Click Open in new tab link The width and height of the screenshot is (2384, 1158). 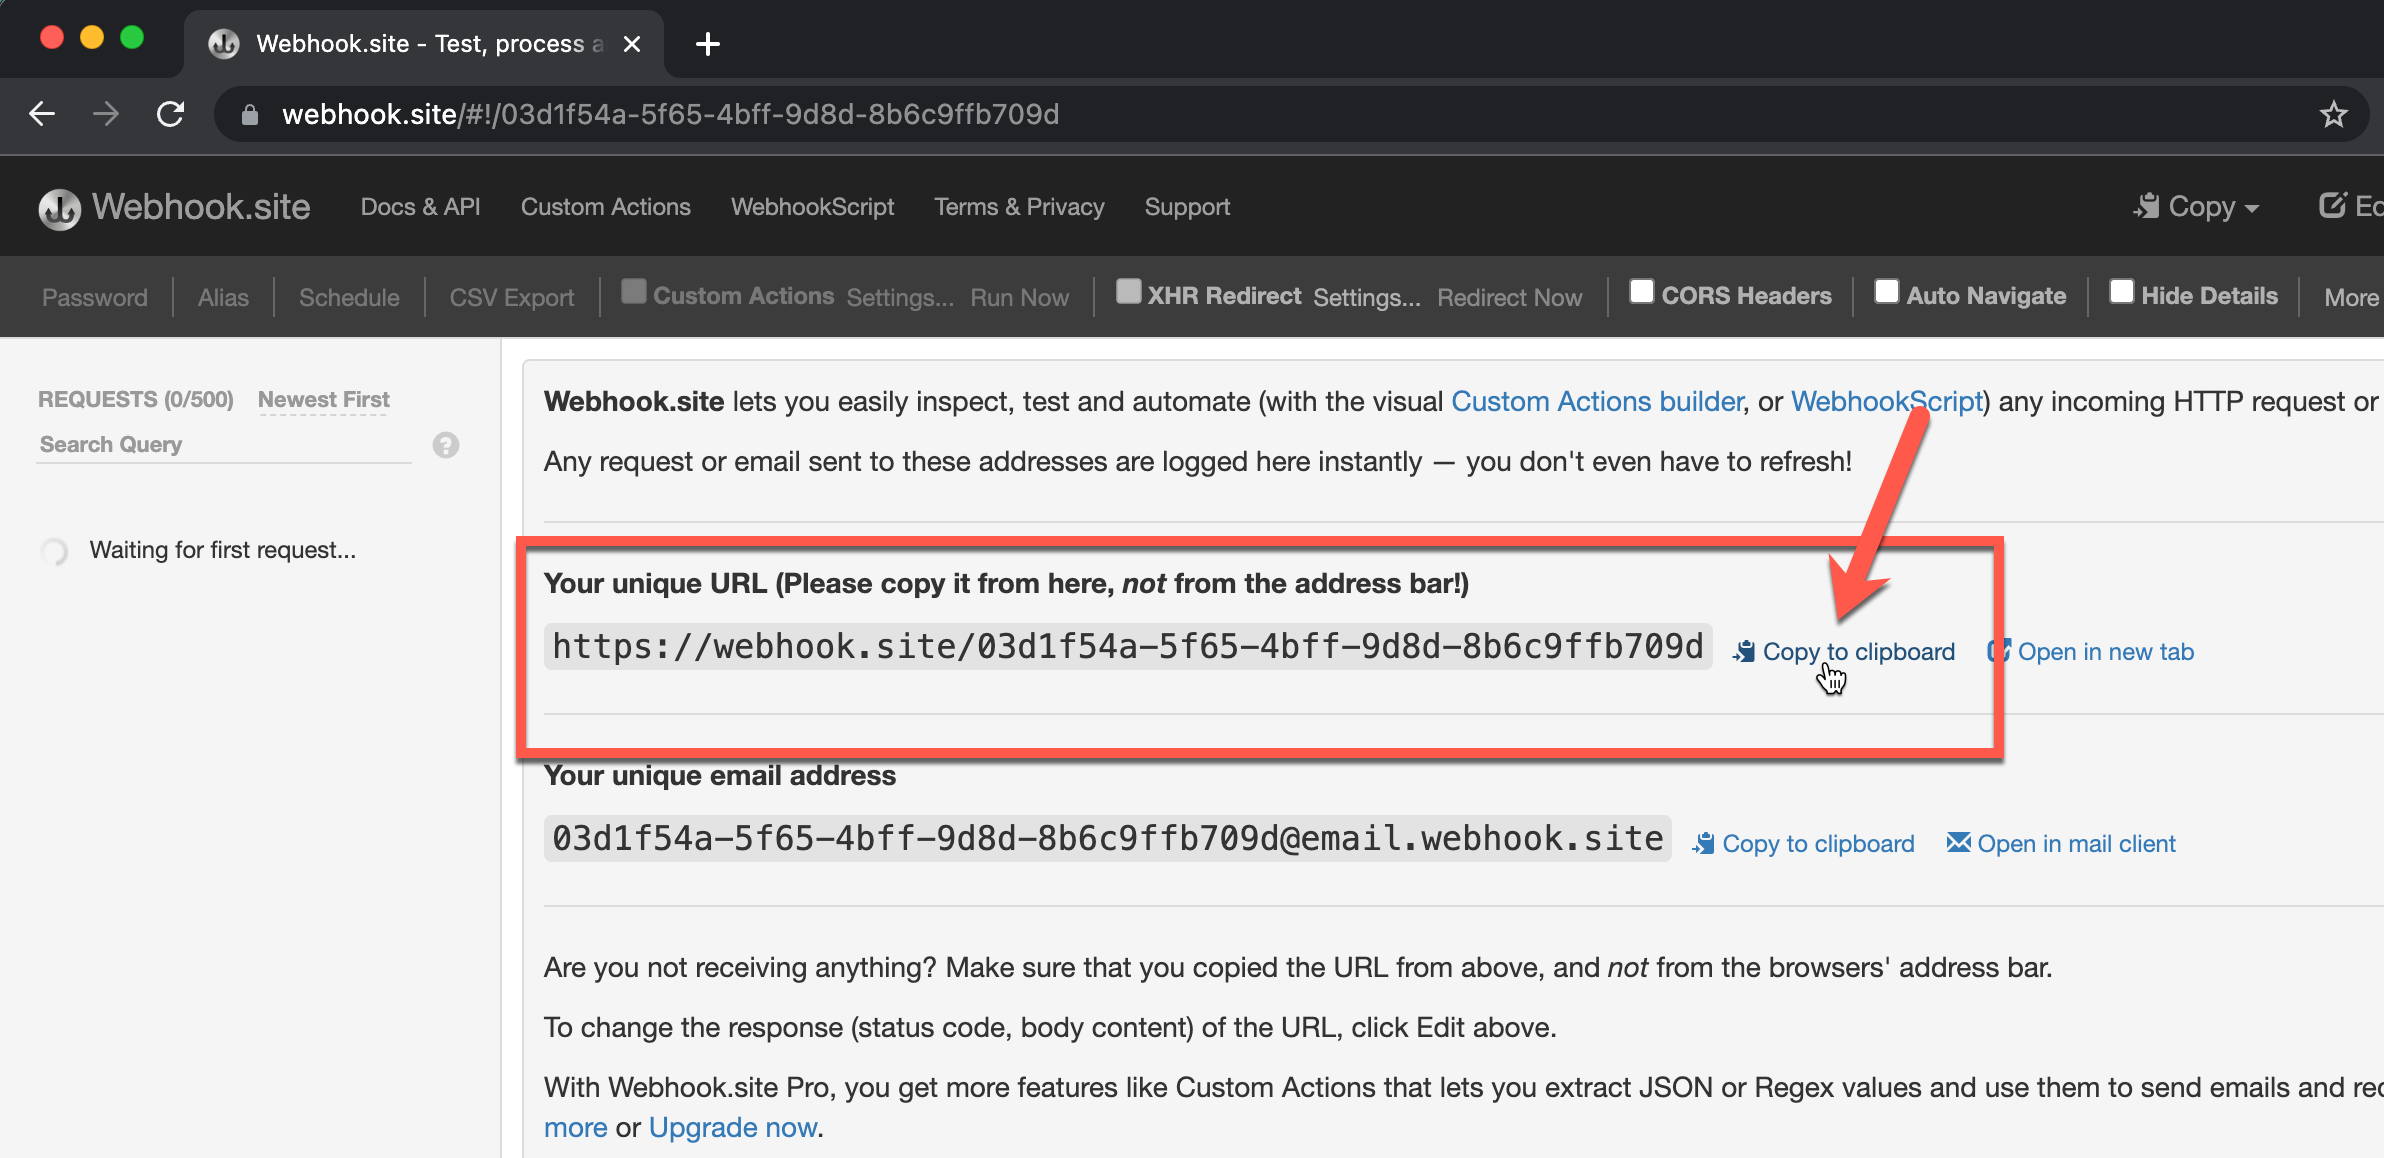(2106, 652)
